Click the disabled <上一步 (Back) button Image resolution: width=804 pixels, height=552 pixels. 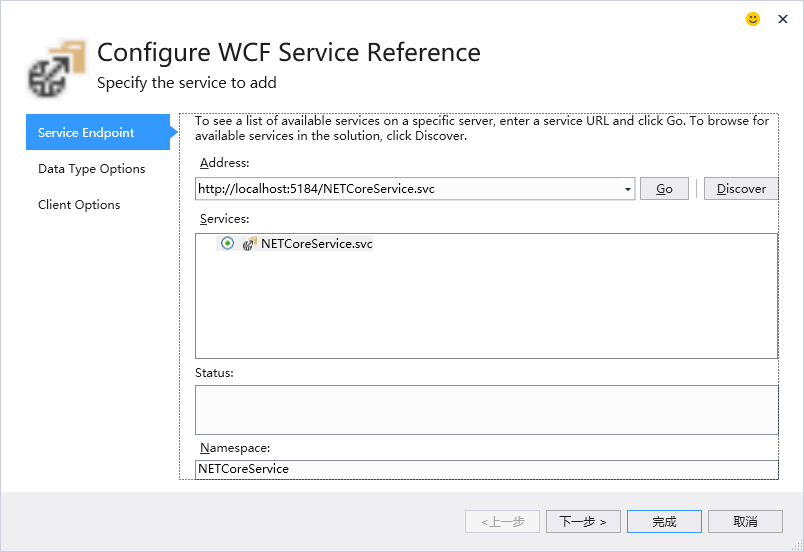click(x=502, y=521)
